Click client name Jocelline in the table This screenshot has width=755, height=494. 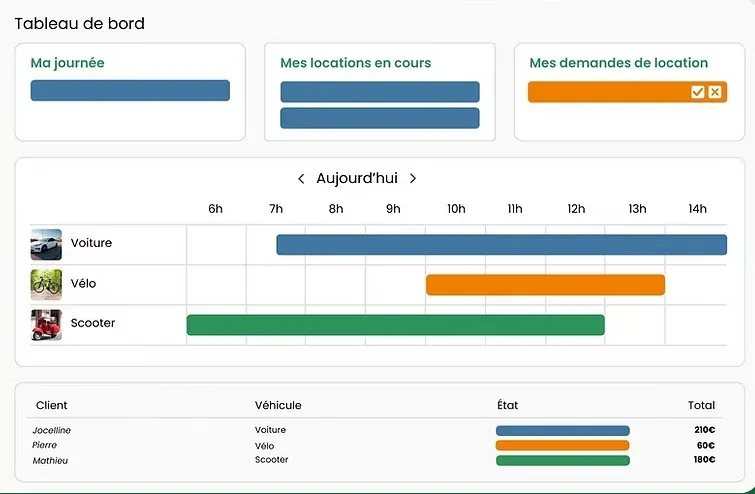[52, 430]
